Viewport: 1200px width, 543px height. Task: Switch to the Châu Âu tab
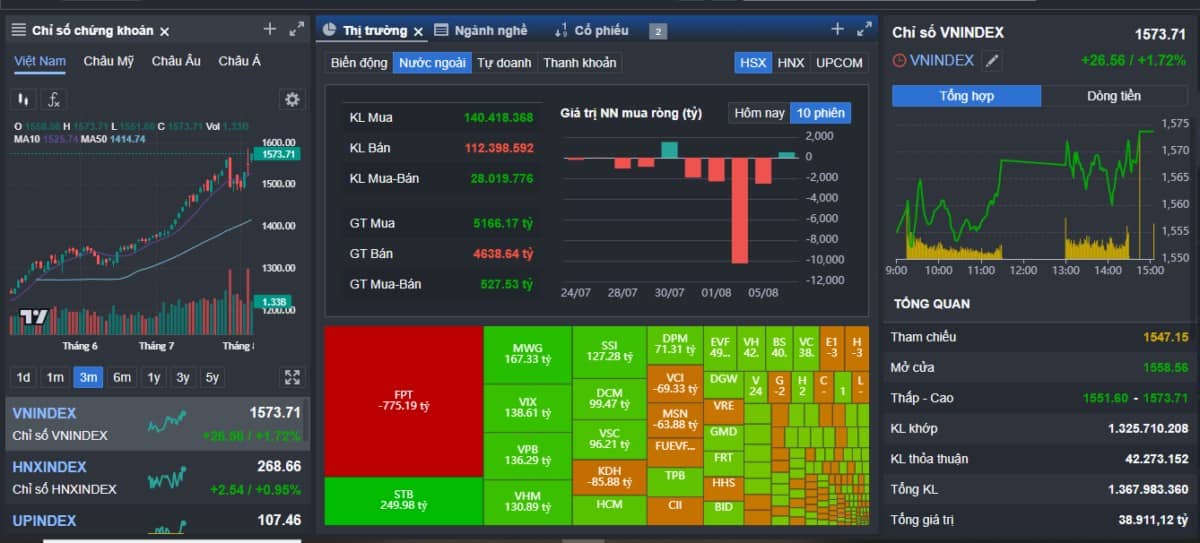tap(176, 61)
